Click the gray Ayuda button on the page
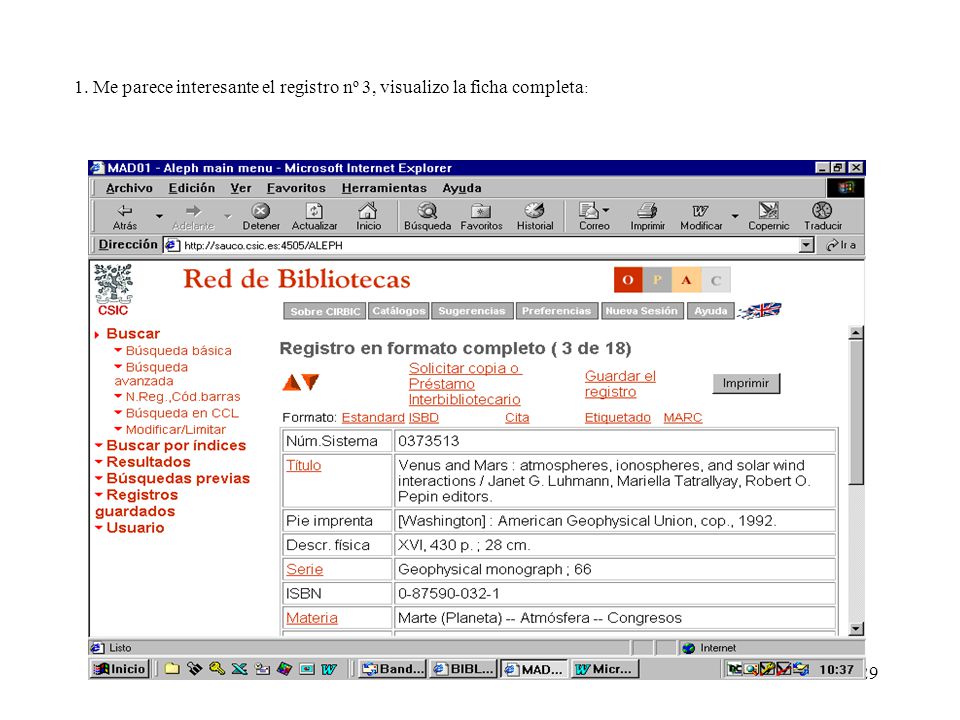960x720 pixels. pos(710,311)
